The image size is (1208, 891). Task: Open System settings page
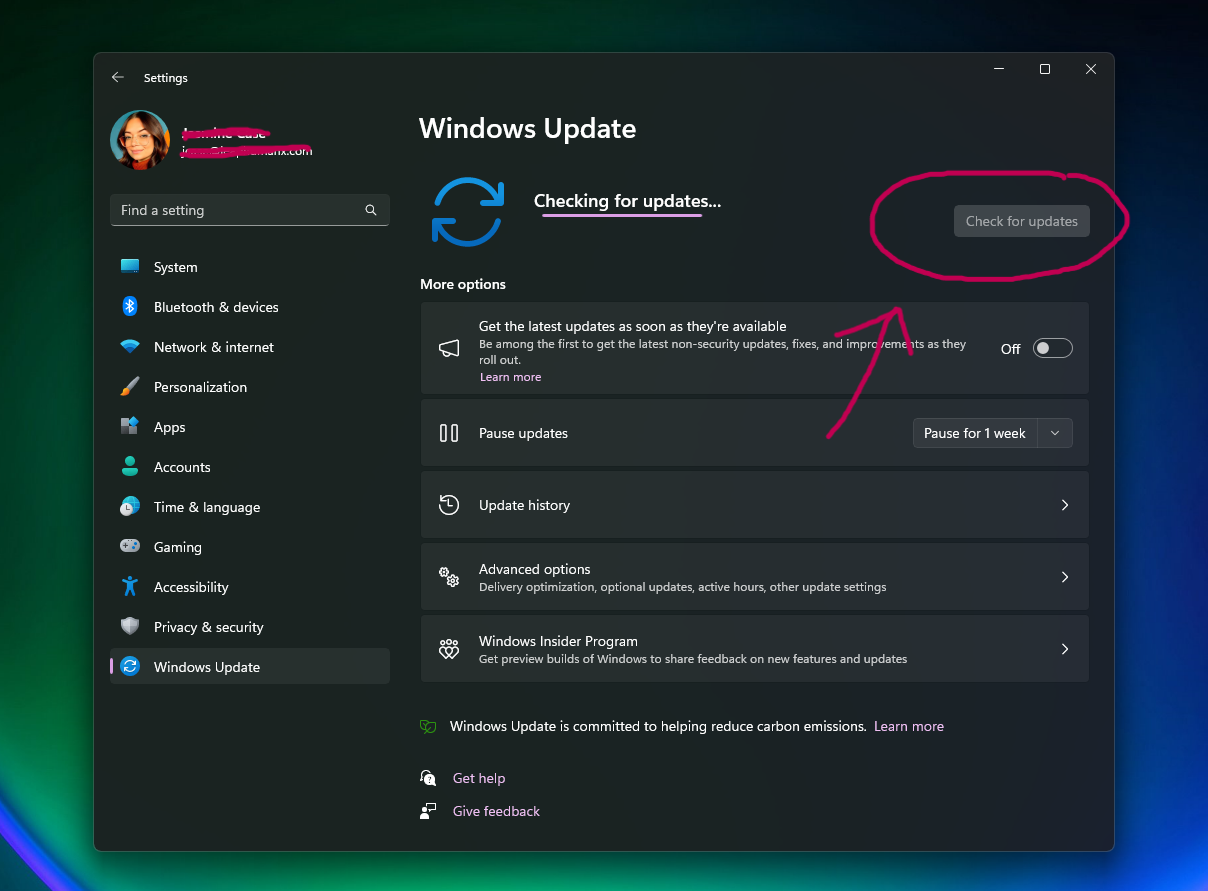[x=250, y=267]
